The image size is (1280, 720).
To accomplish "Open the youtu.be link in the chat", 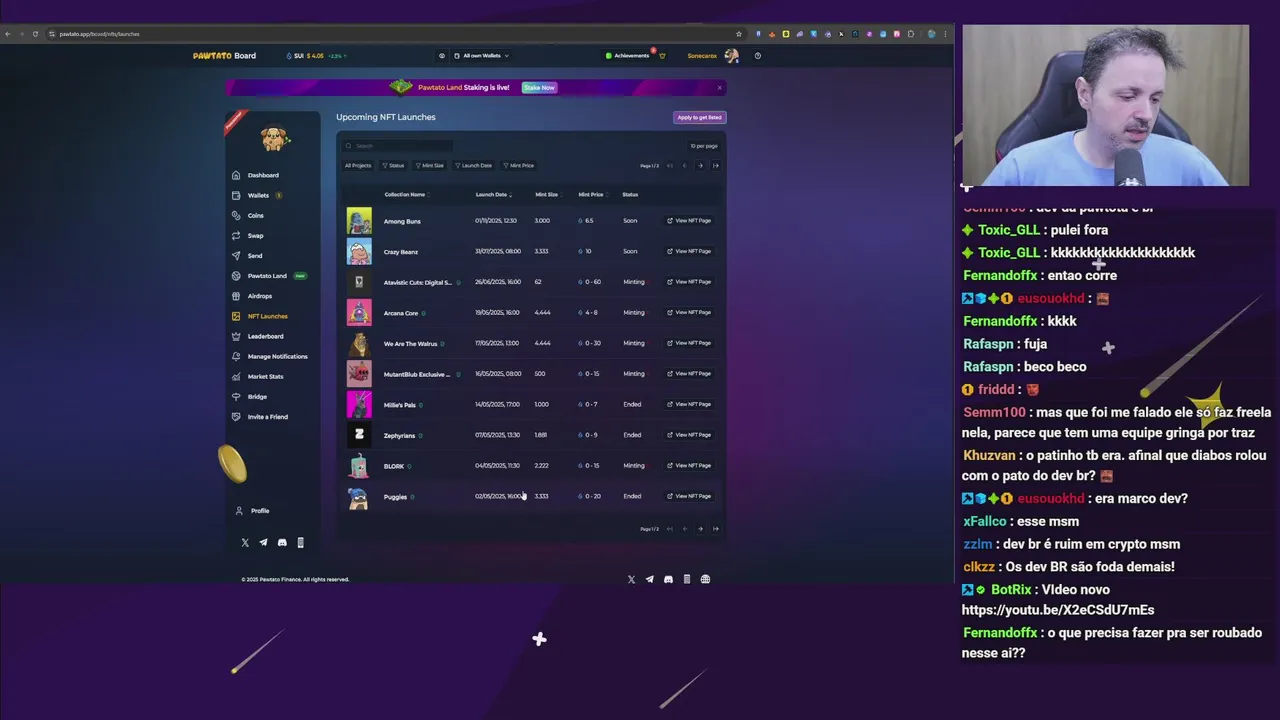I will [1058, 610].
